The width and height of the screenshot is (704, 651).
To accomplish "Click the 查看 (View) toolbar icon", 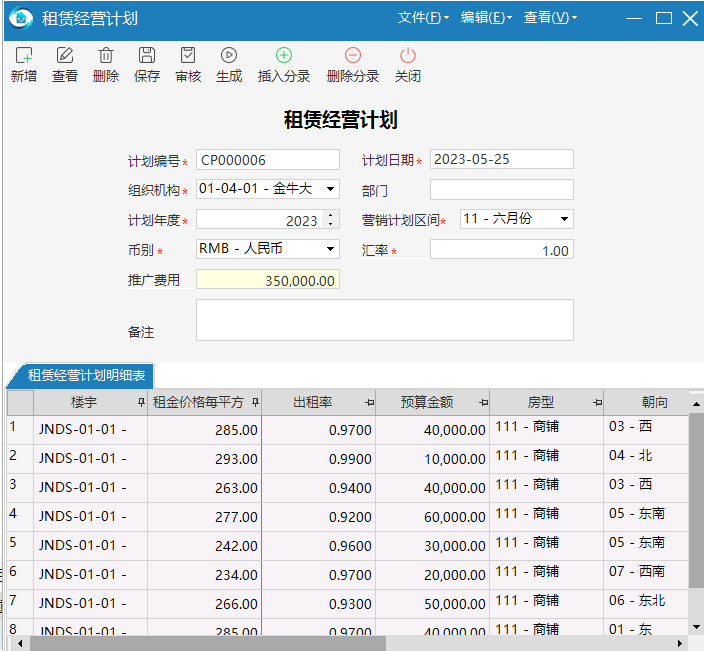I will click(x=65, y=56).
